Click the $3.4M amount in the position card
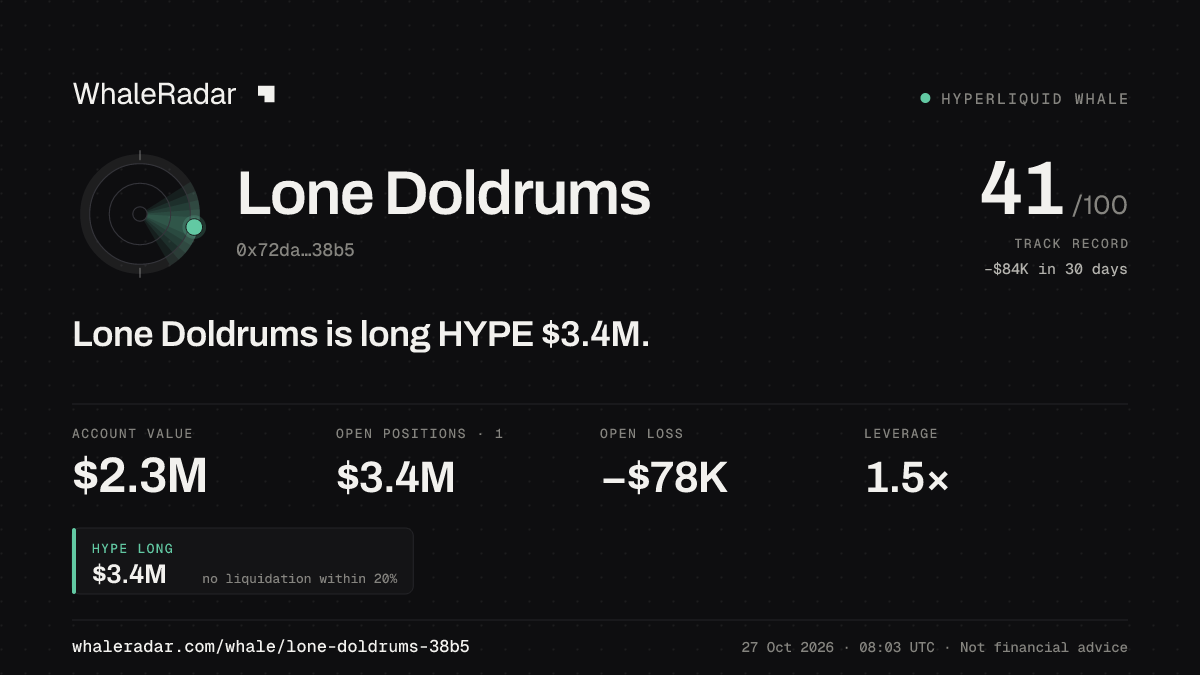Viewport: 1200px width, 675px height. coord(129,574)
